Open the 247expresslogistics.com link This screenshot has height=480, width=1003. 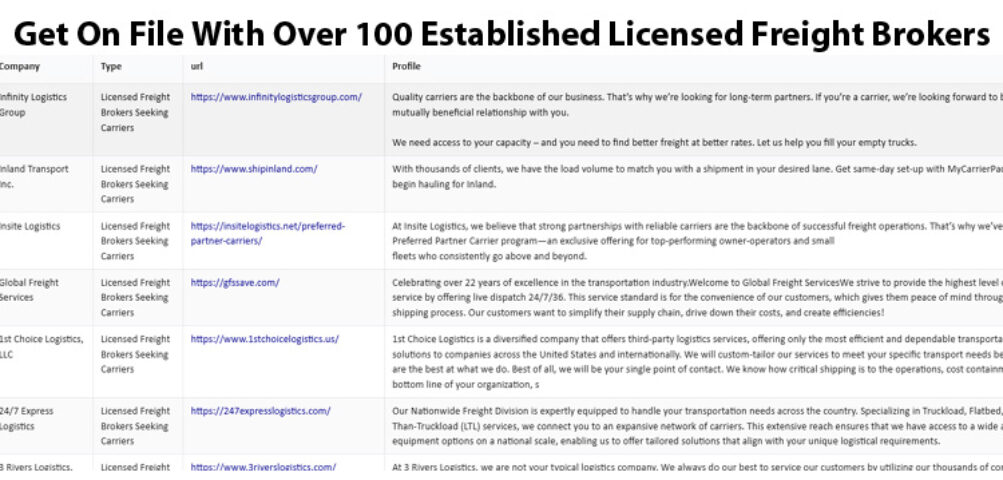(260, 411)
